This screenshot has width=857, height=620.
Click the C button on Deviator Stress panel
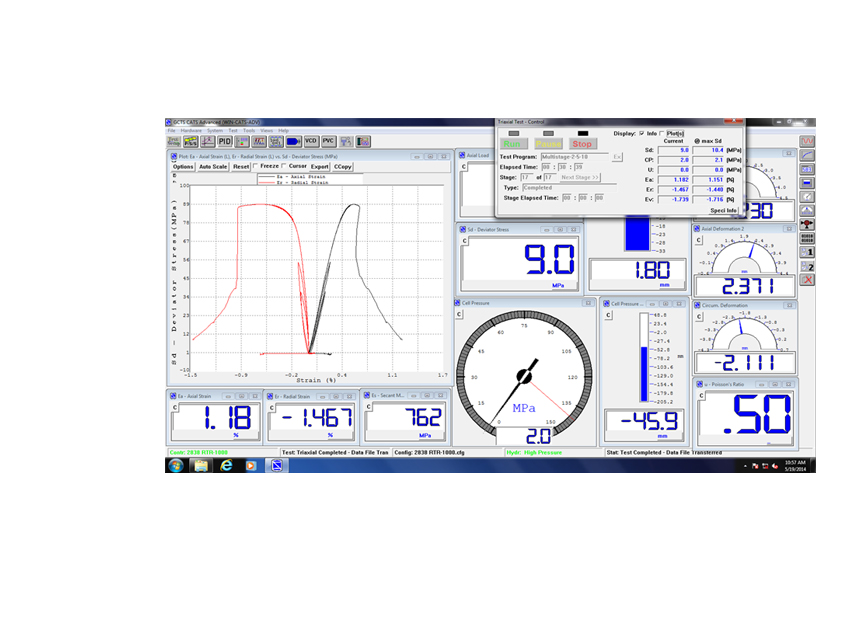coord(464,242)
